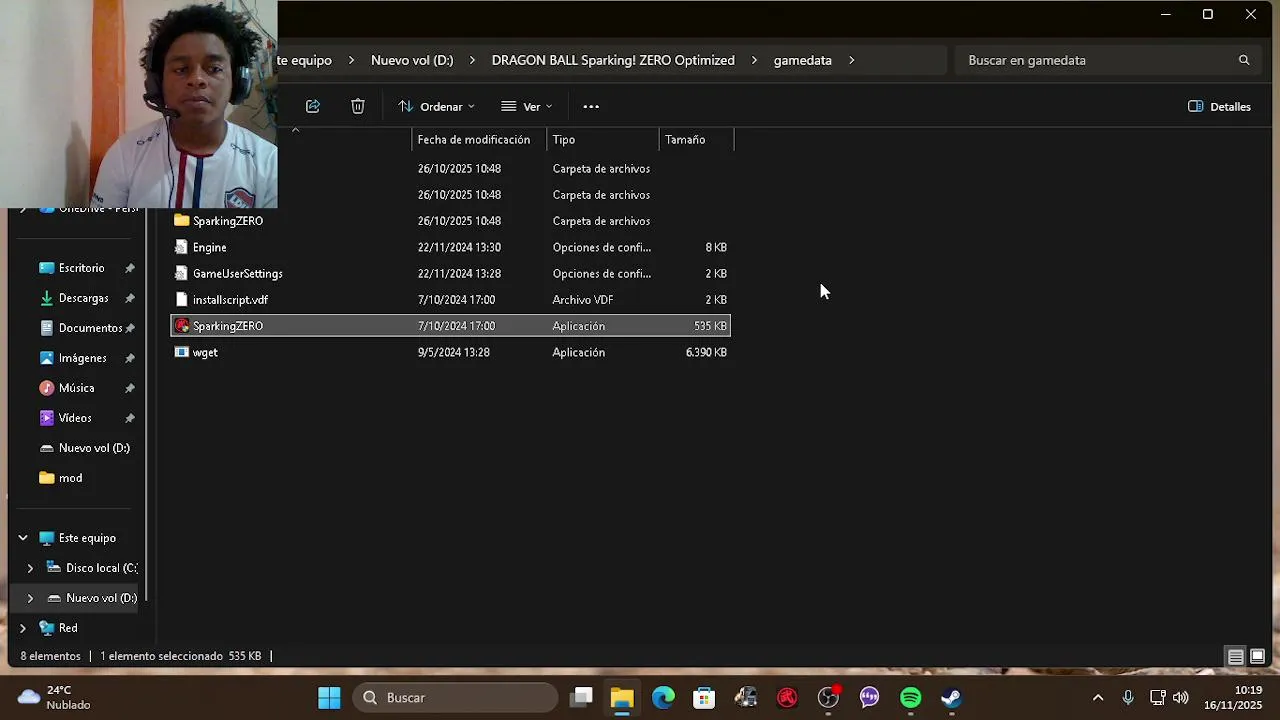Unpin Imágenes using its pin icon

130,359
